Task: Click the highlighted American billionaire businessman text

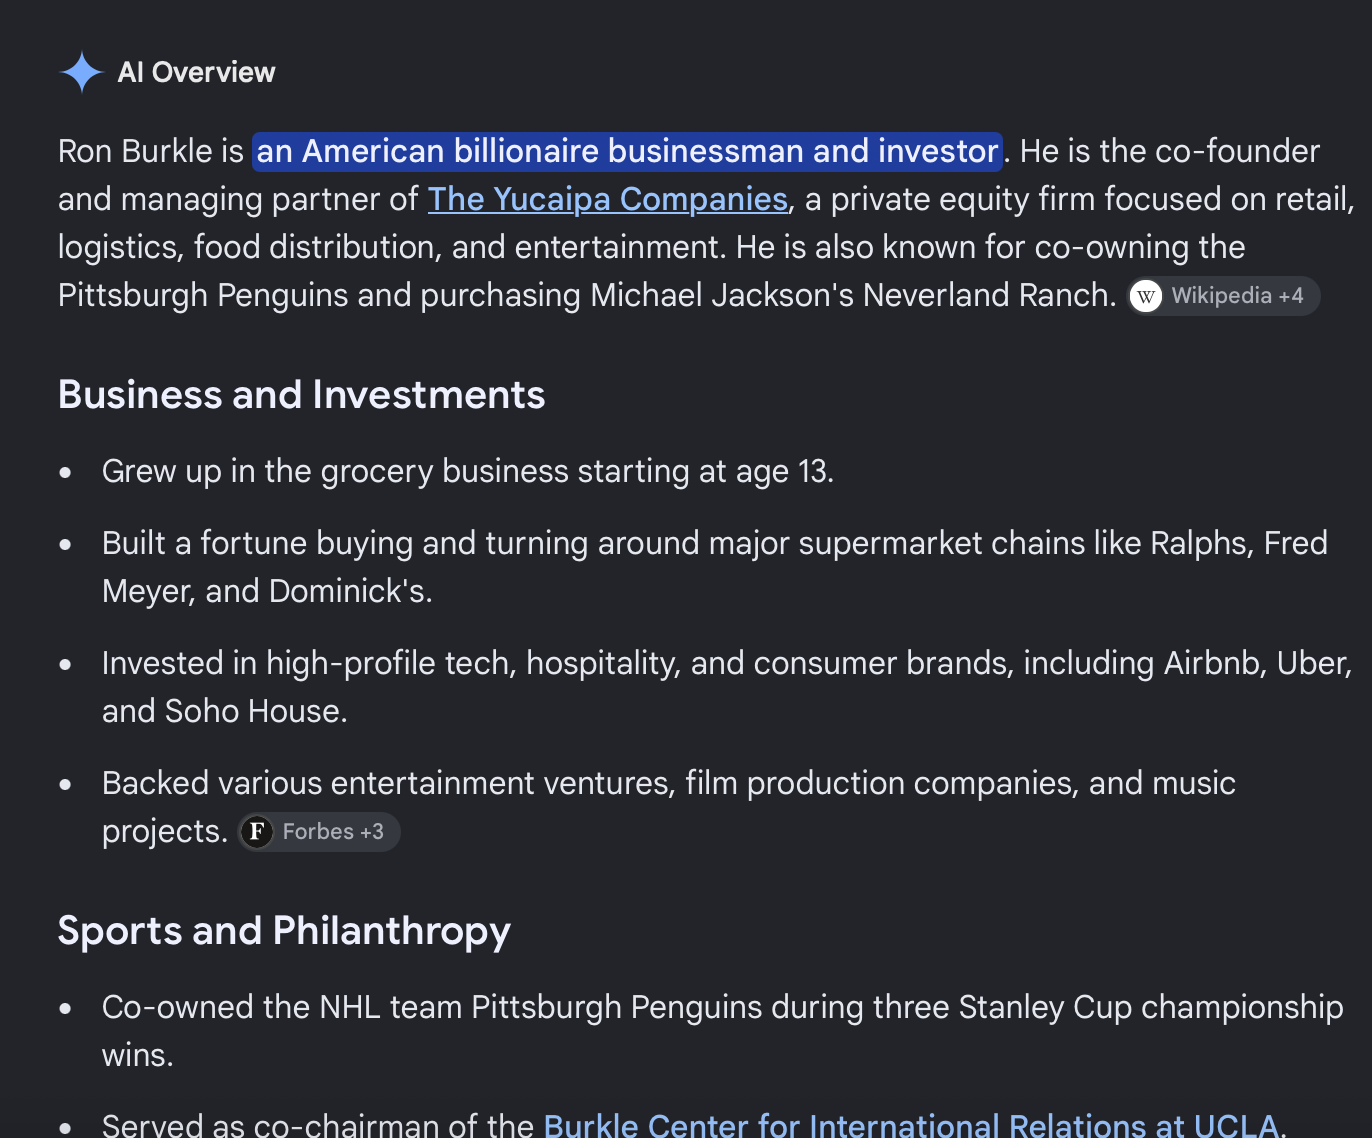Action: tap(627, 151)
